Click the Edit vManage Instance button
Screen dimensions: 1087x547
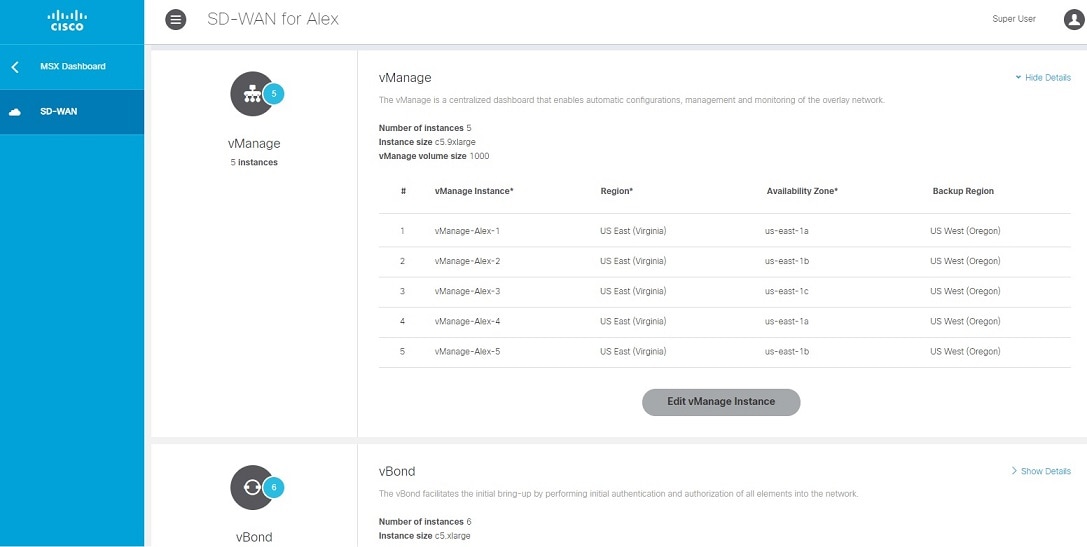pos(721,401)
